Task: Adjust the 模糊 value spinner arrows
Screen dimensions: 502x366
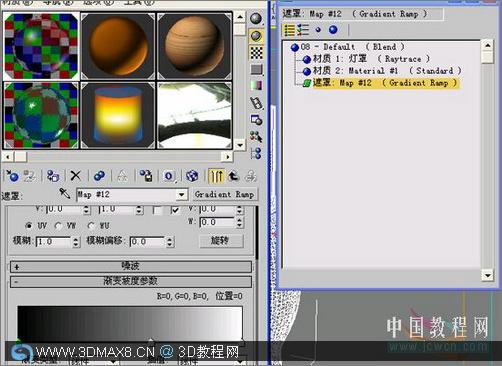Action: [x=76, y=242]
